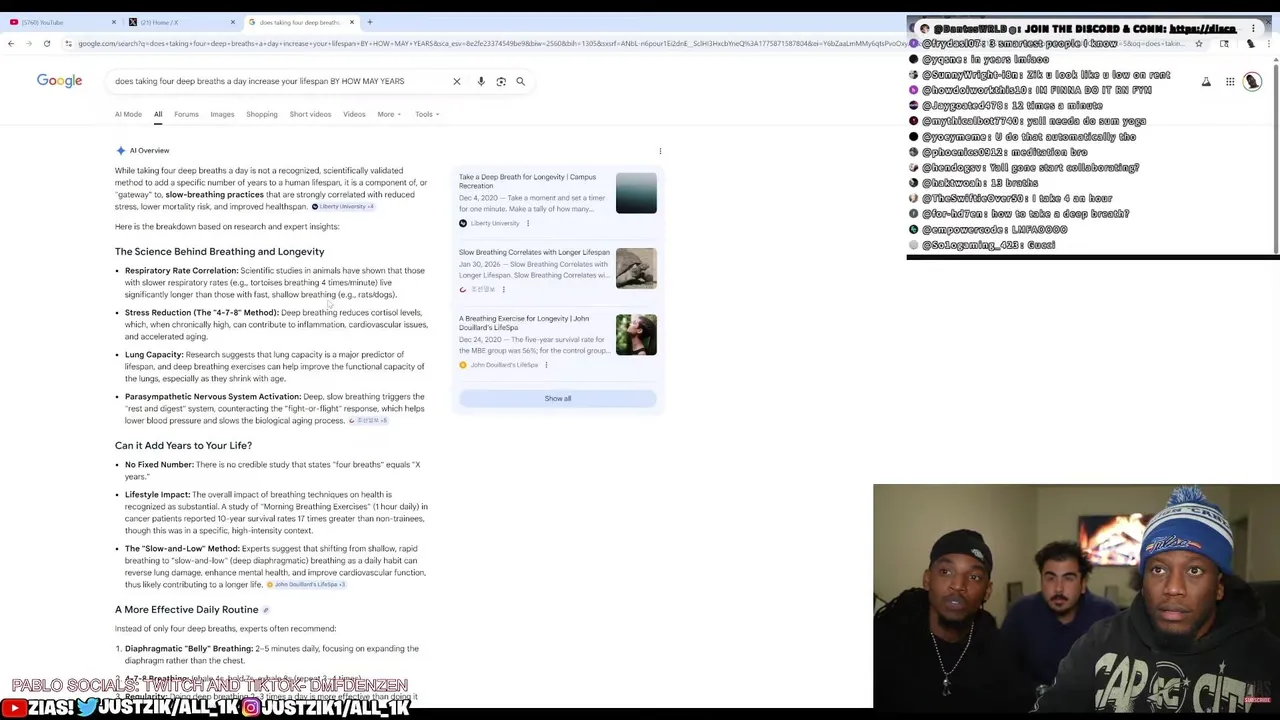
Task: Click link icon beside A More Effective Daily Routine
Action: coord(266,609)
